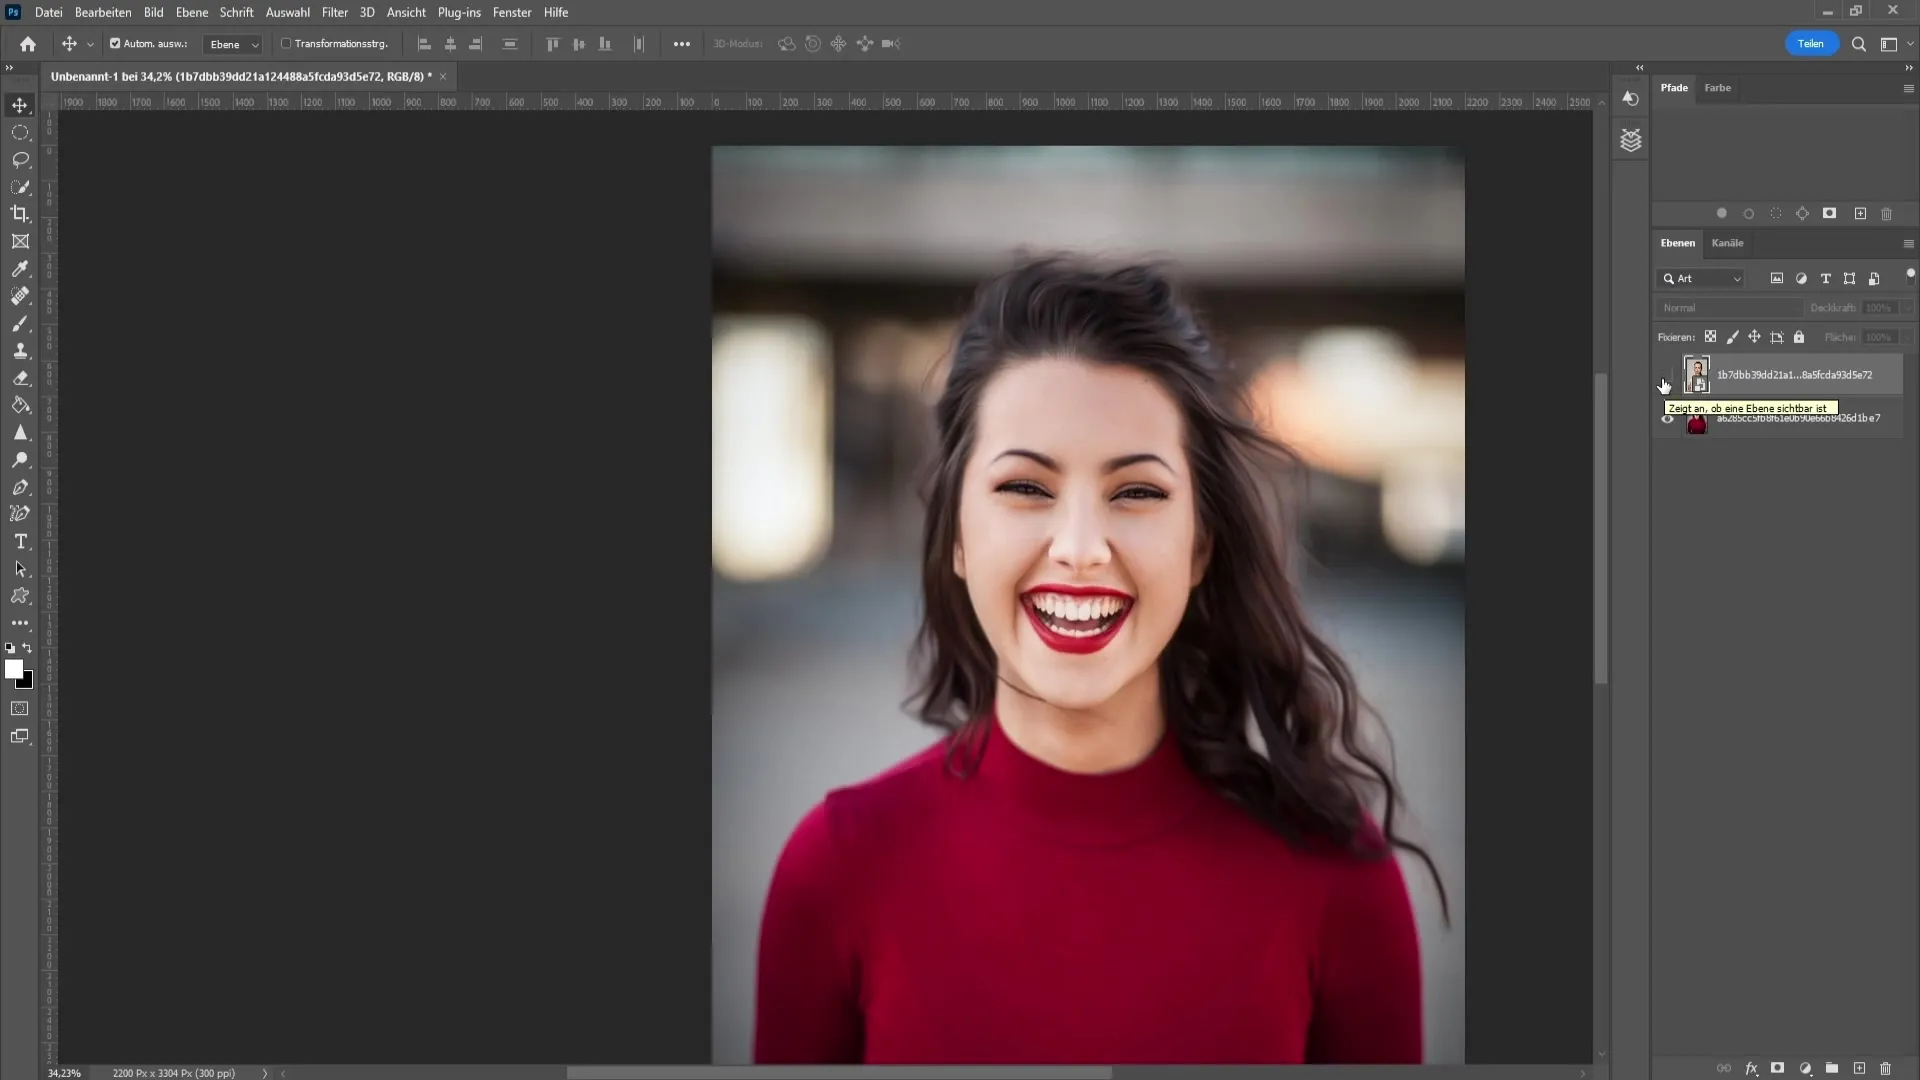The image size is (1920, 1080).
Task: Enable the Transformationsstrg. checkbox
Action: (286, 44)
